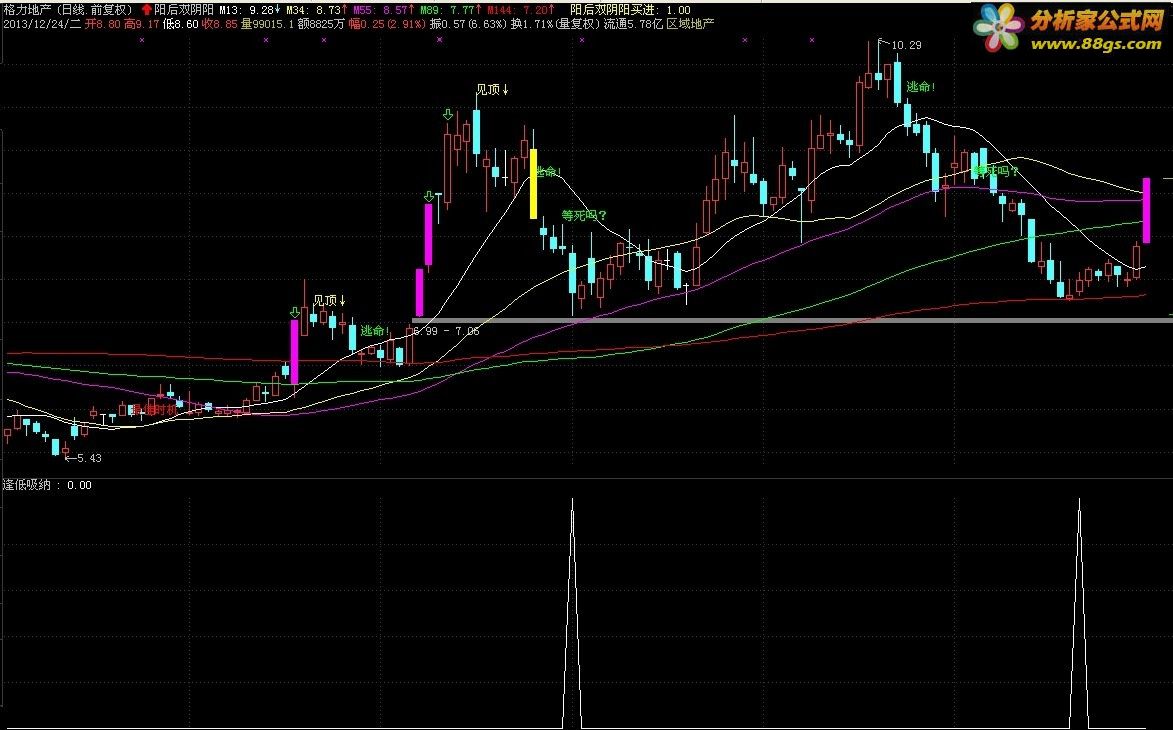1173x730 pixels.
Task: Click the first 逢低吸纳 signal spike
Action: point(572,613)
